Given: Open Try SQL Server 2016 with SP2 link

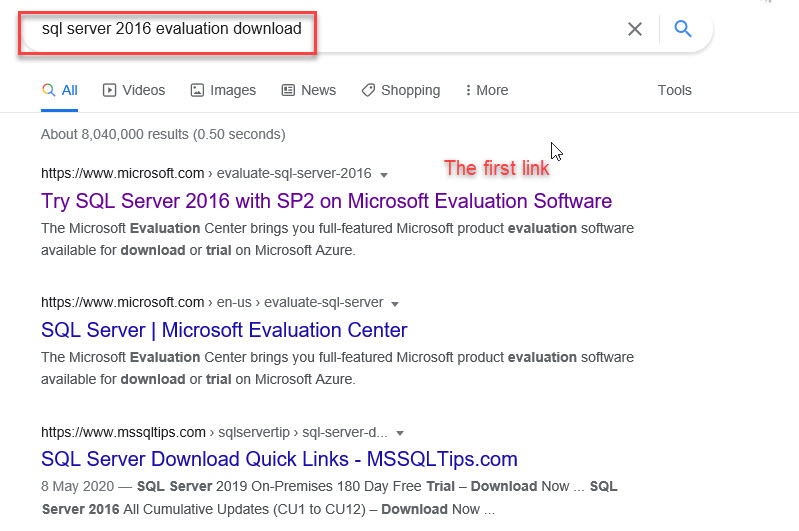Looking at the screenshot, I should tap(326, 201).
